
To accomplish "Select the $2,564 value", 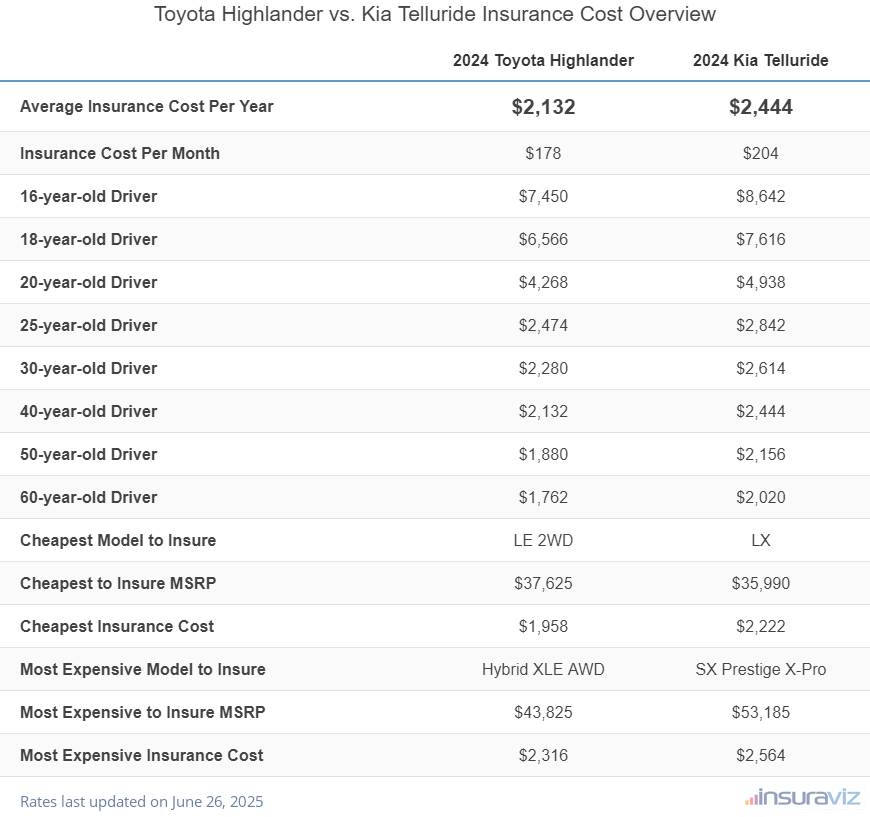I will 761,755.
